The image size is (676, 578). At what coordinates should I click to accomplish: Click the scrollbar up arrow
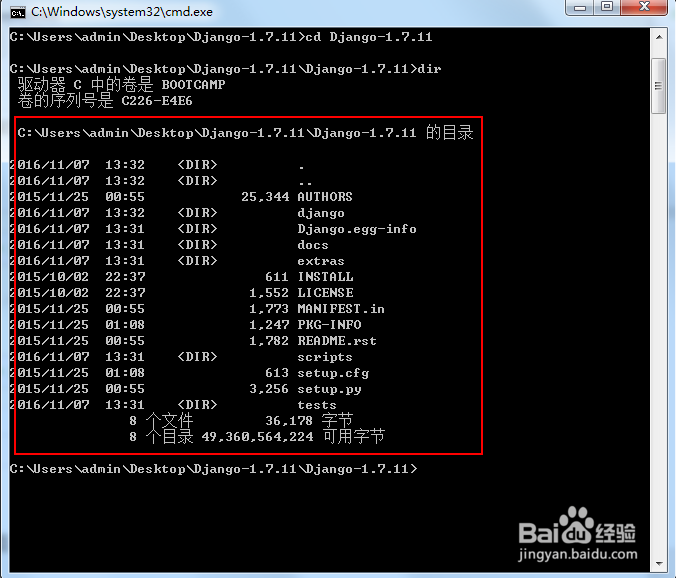[659, 37]
